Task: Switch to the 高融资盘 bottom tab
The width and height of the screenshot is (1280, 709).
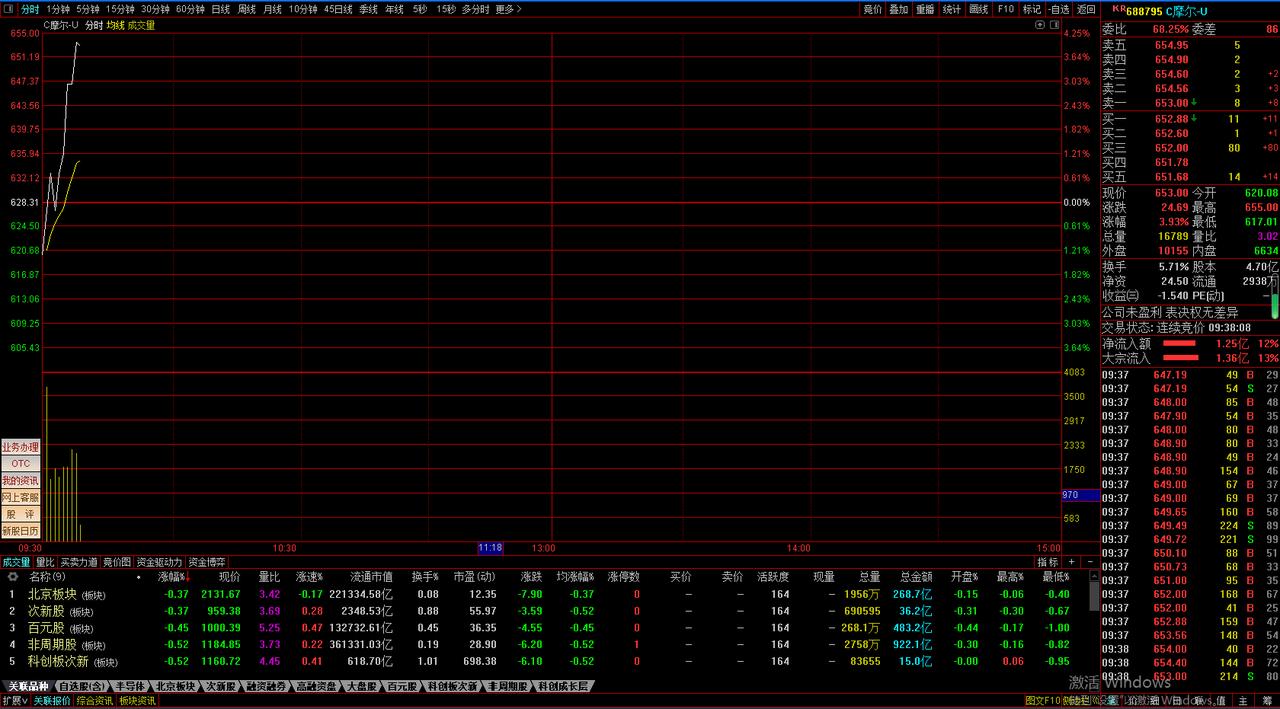Action: (315, 687)
